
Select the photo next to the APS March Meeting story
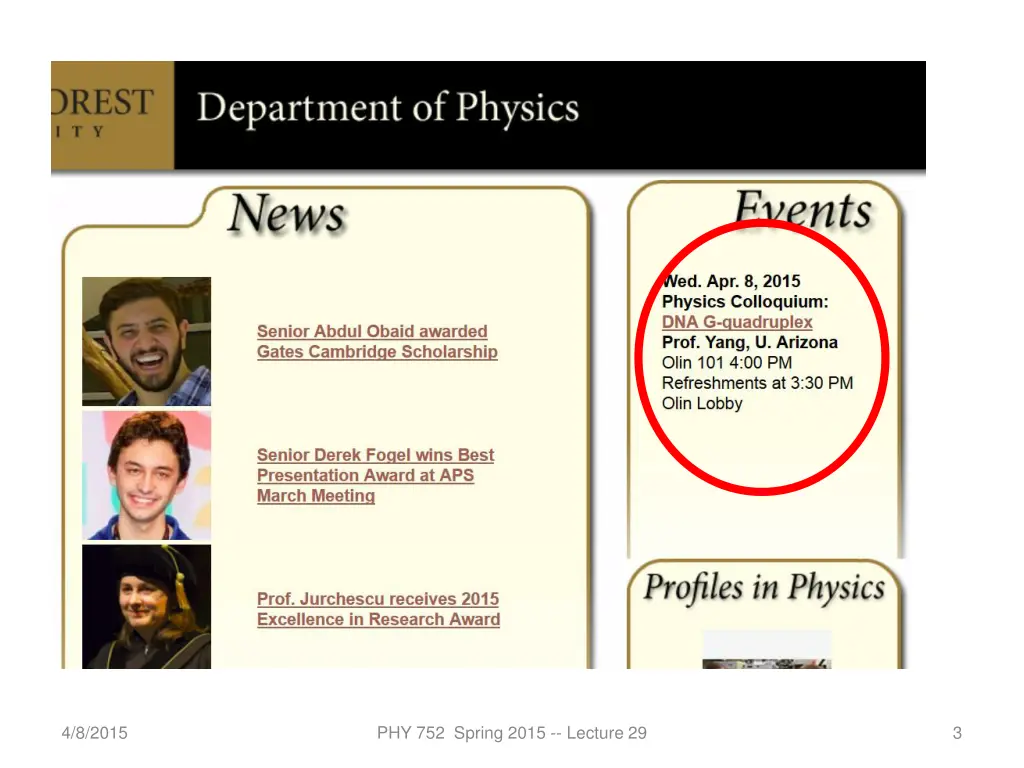click(146, 476)
